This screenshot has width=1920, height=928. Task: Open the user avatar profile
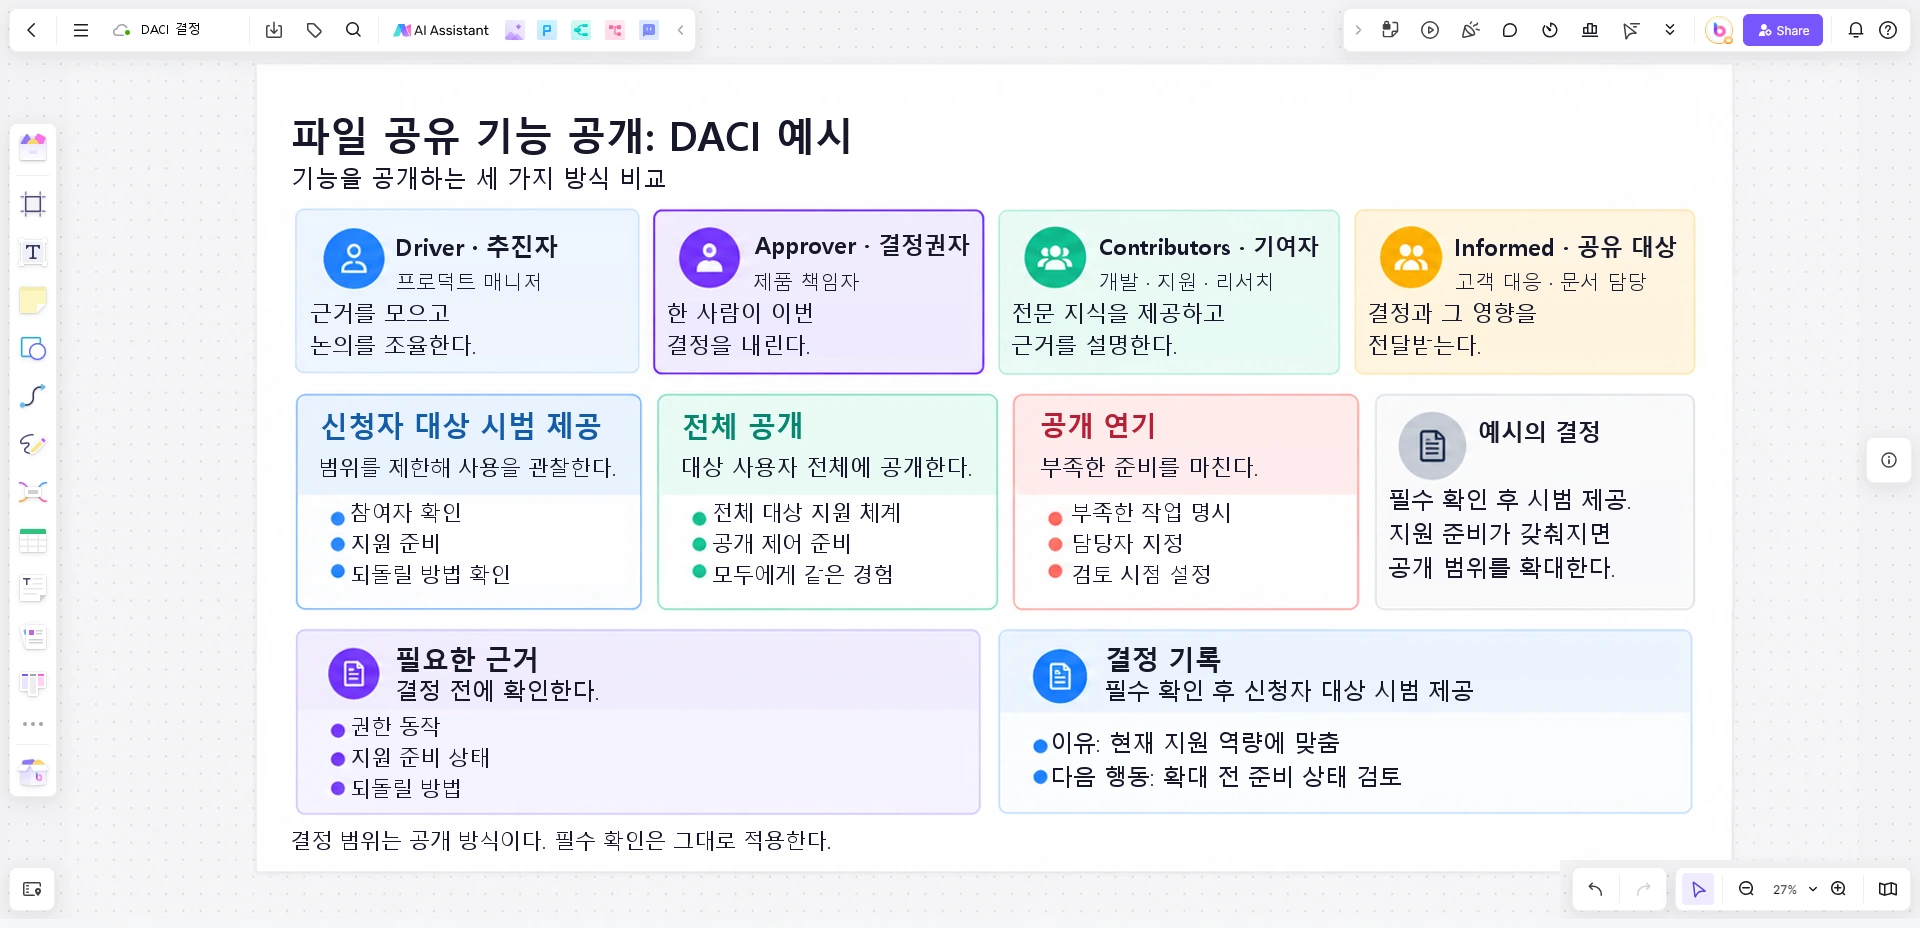pyautogui.click(x=1719, y=30)
